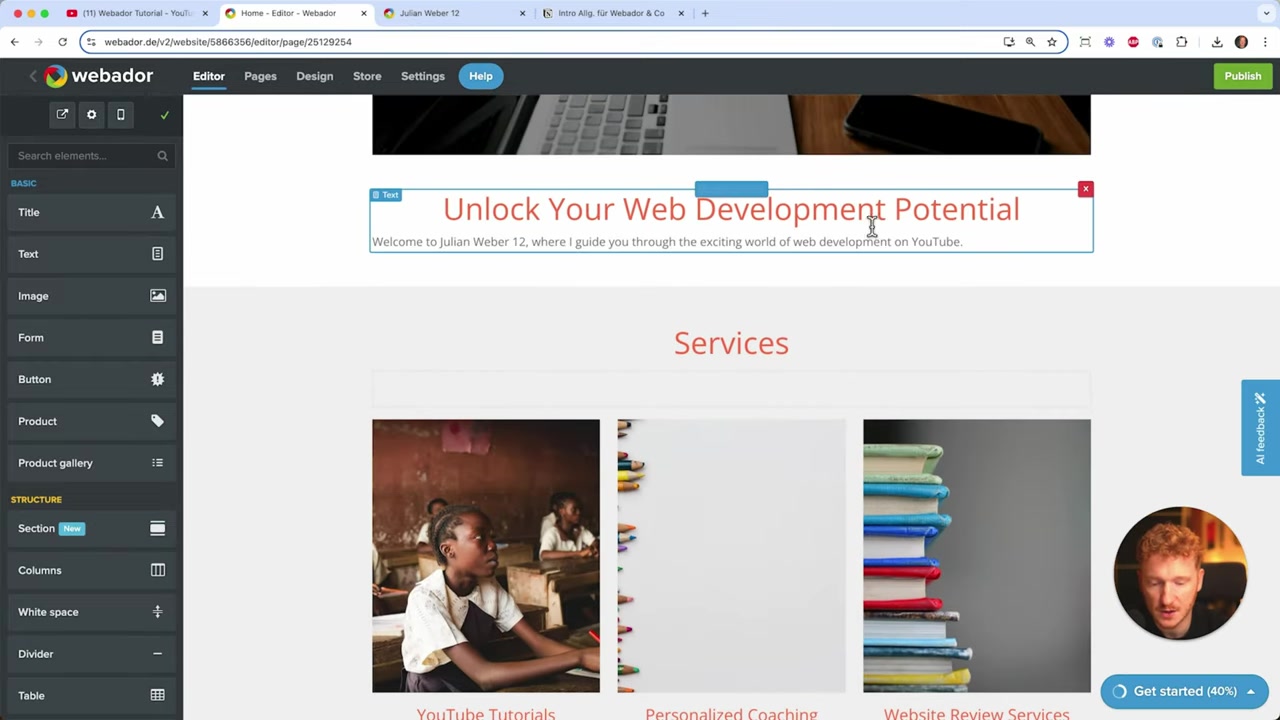Choose the Image element icon

pos(157,296)
